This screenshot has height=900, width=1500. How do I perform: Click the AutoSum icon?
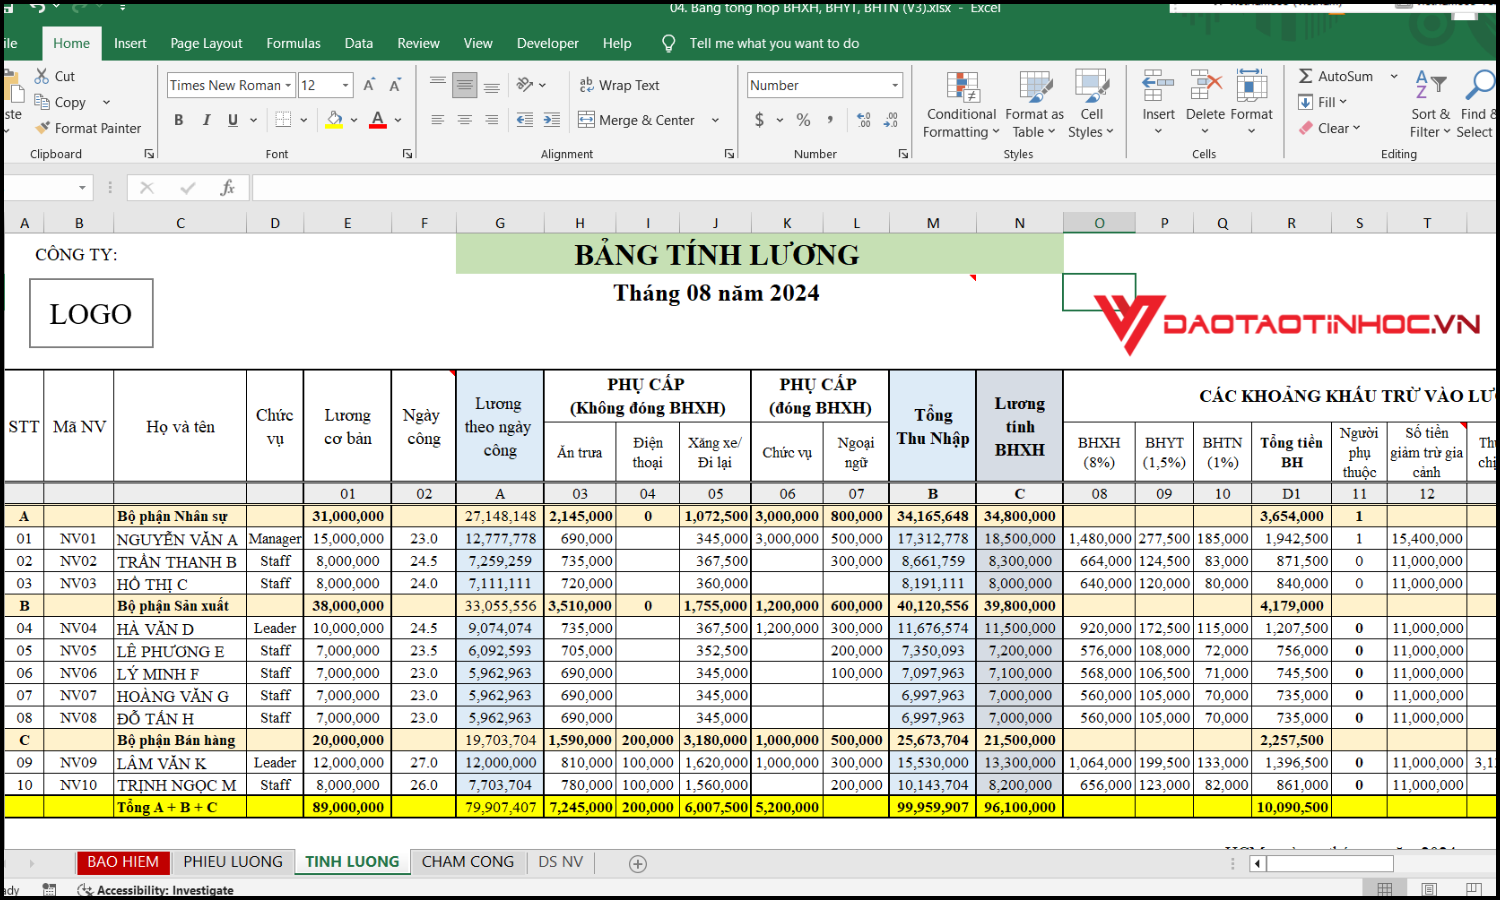click(x=1306, y=76)
